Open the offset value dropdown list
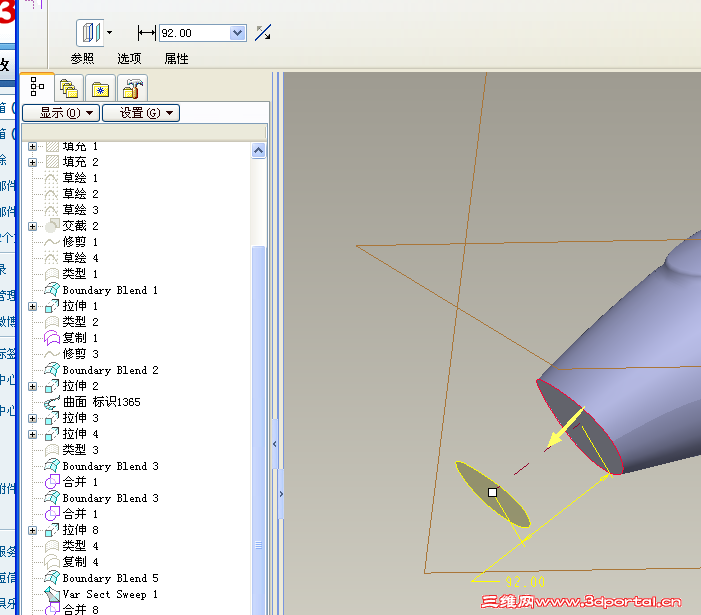Image resolution: width=701 pixels, height=615 pixels. tap(237, 33)
